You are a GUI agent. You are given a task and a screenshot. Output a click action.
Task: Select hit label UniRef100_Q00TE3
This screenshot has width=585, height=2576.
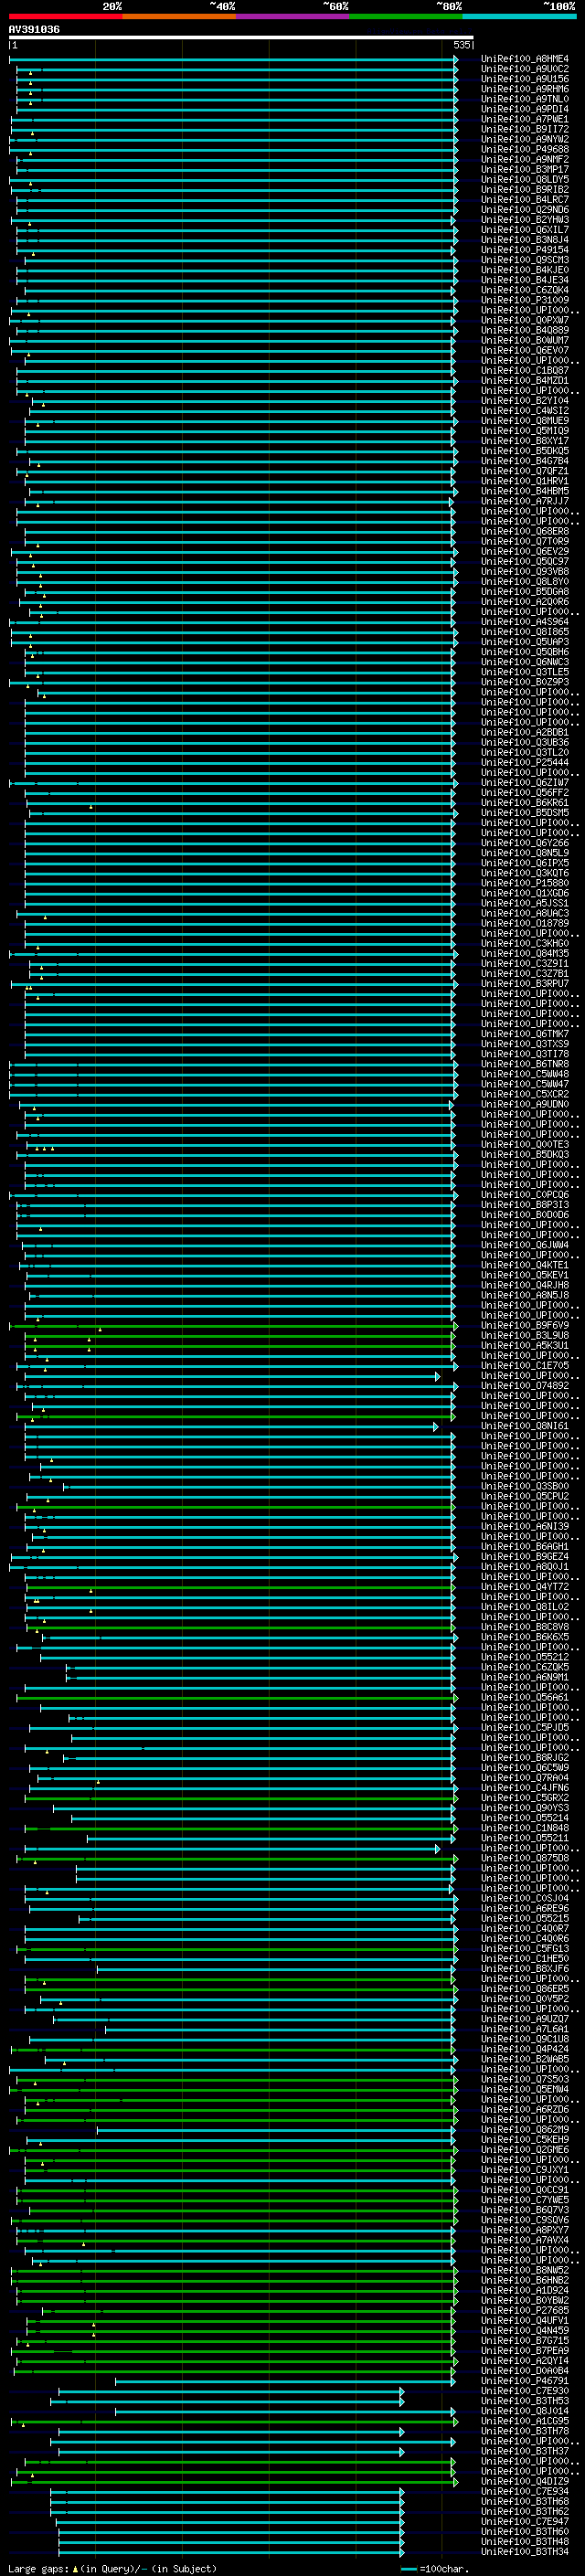pyautogui.click(x=525, y=1145)
